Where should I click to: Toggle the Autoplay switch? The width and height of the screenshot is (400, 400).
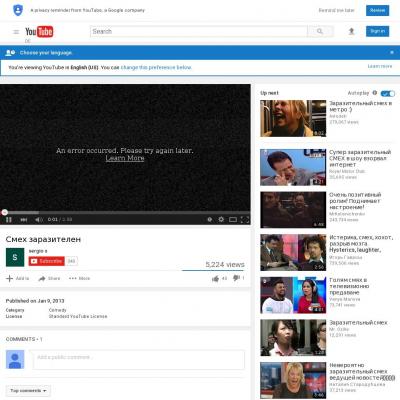(388, 93)
